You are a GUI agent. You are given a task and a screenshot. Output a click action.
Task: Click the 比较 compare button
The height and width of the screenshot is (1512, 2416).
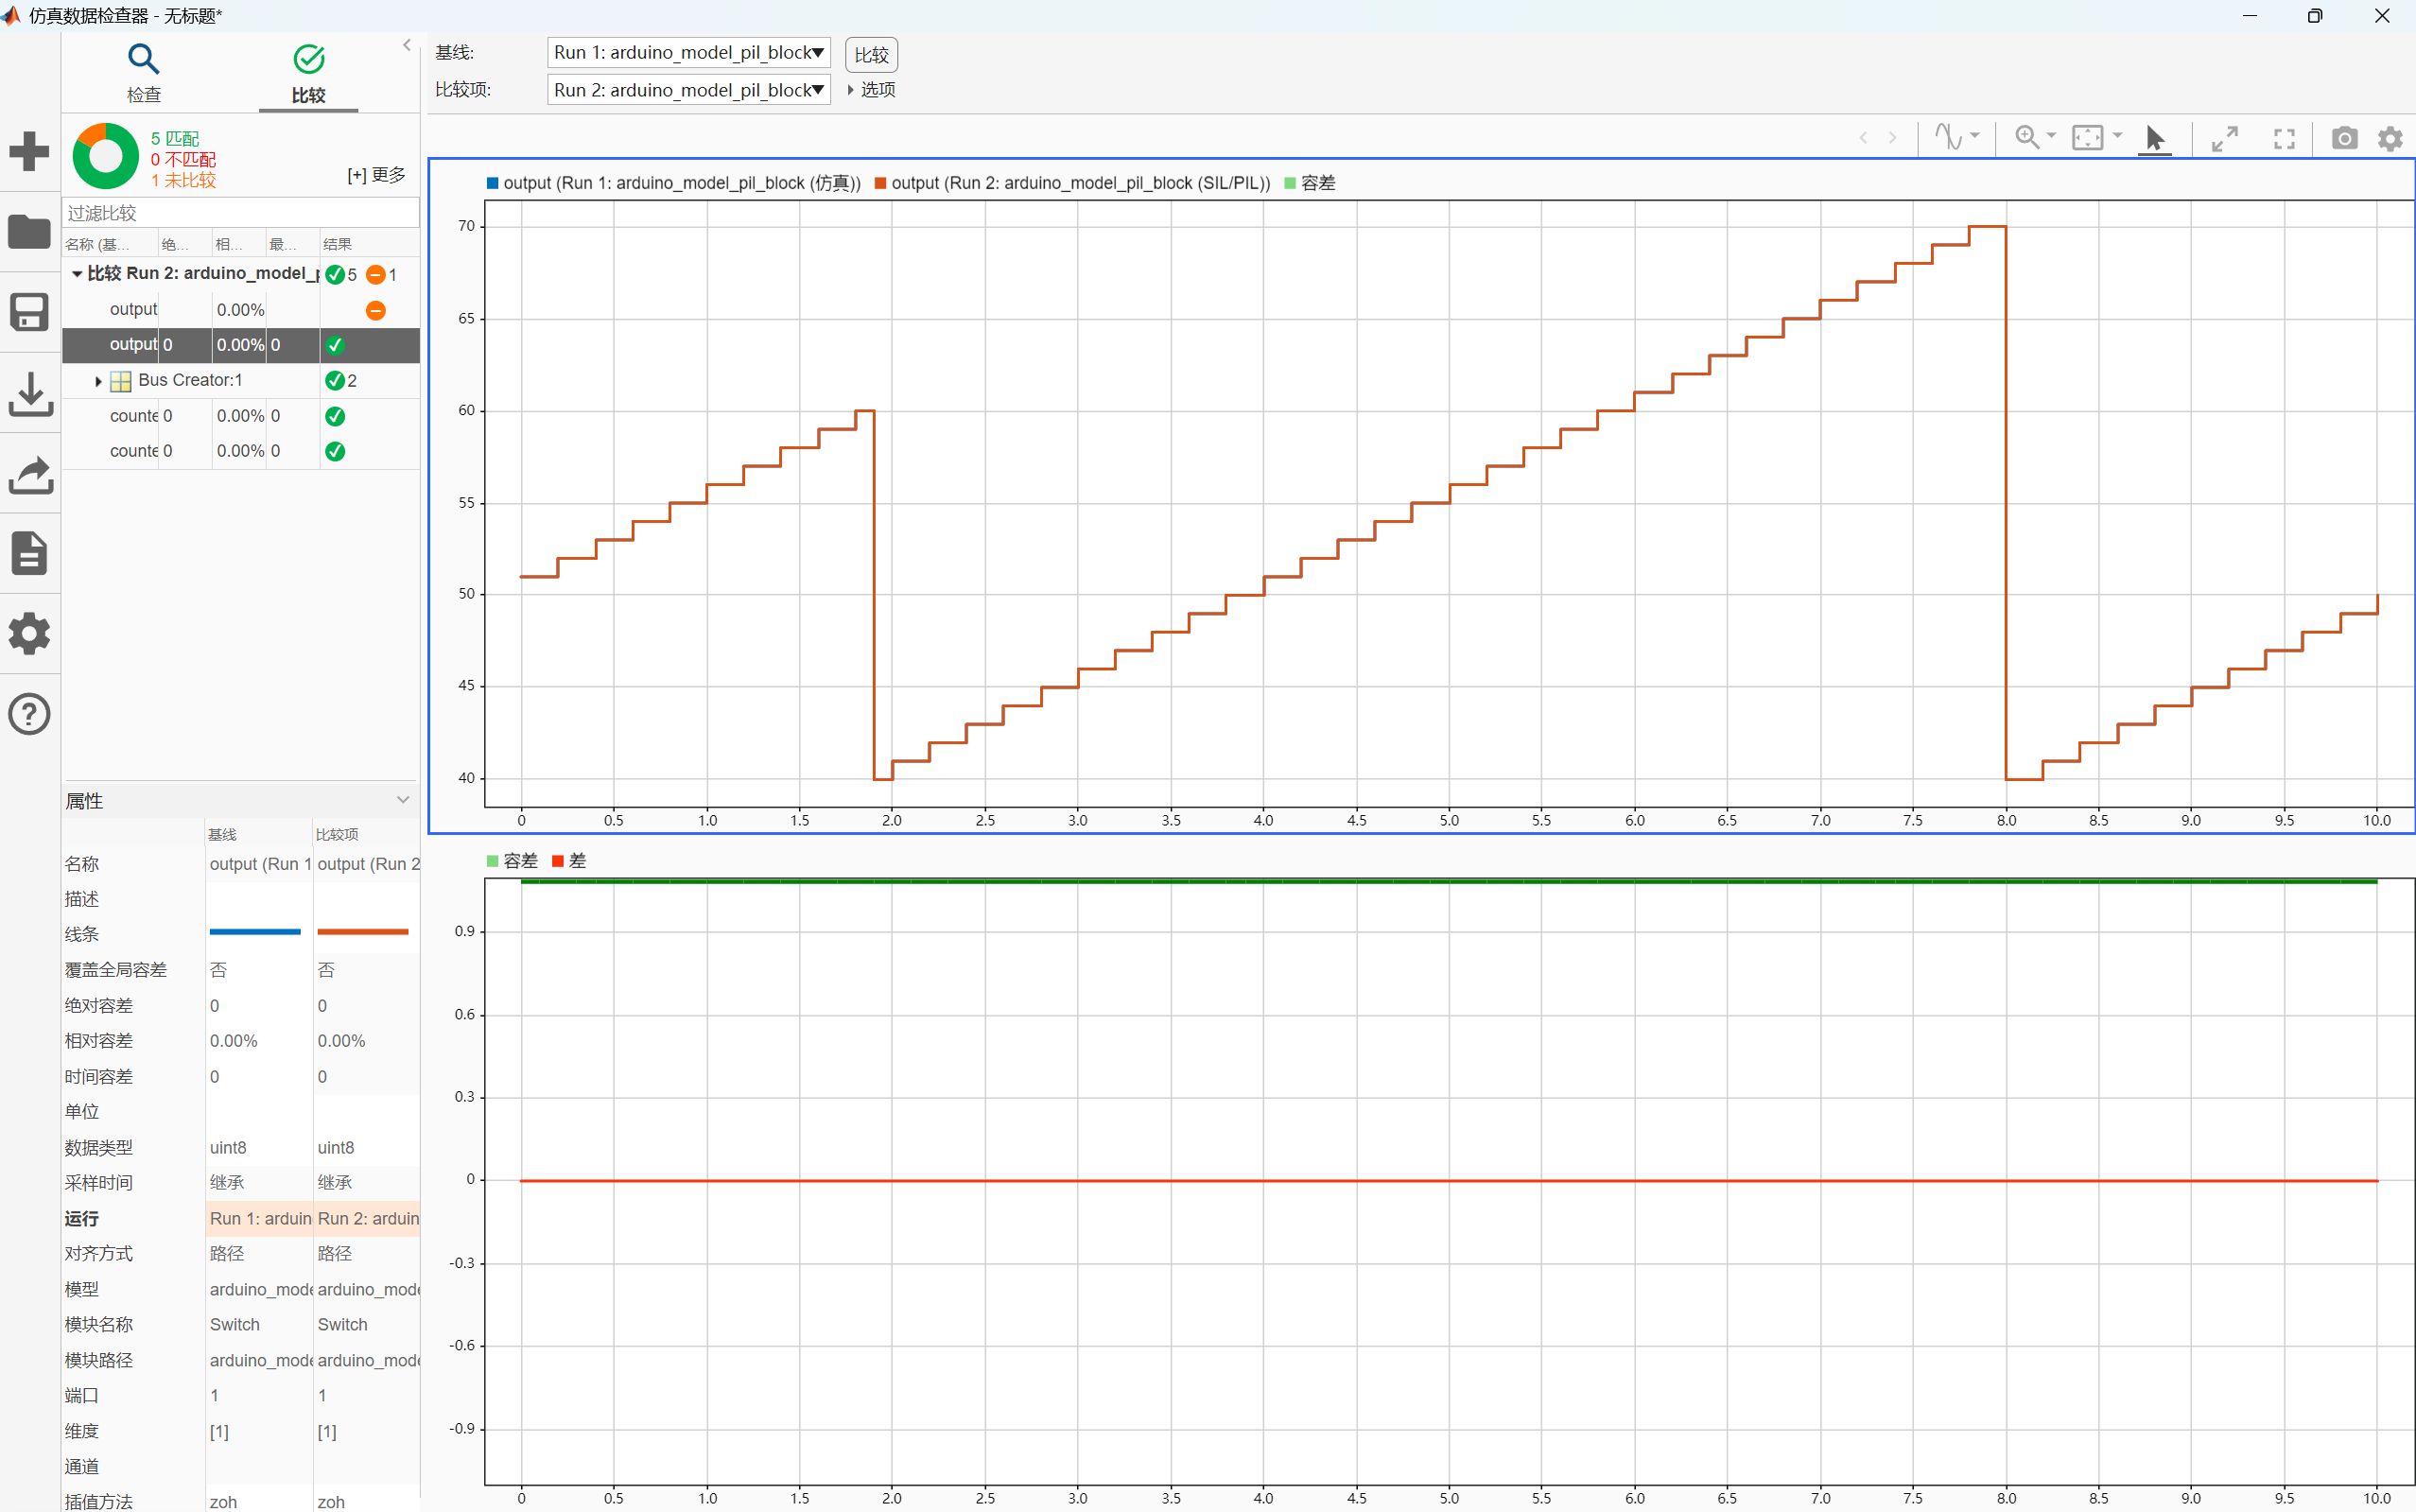pos(871,55)
